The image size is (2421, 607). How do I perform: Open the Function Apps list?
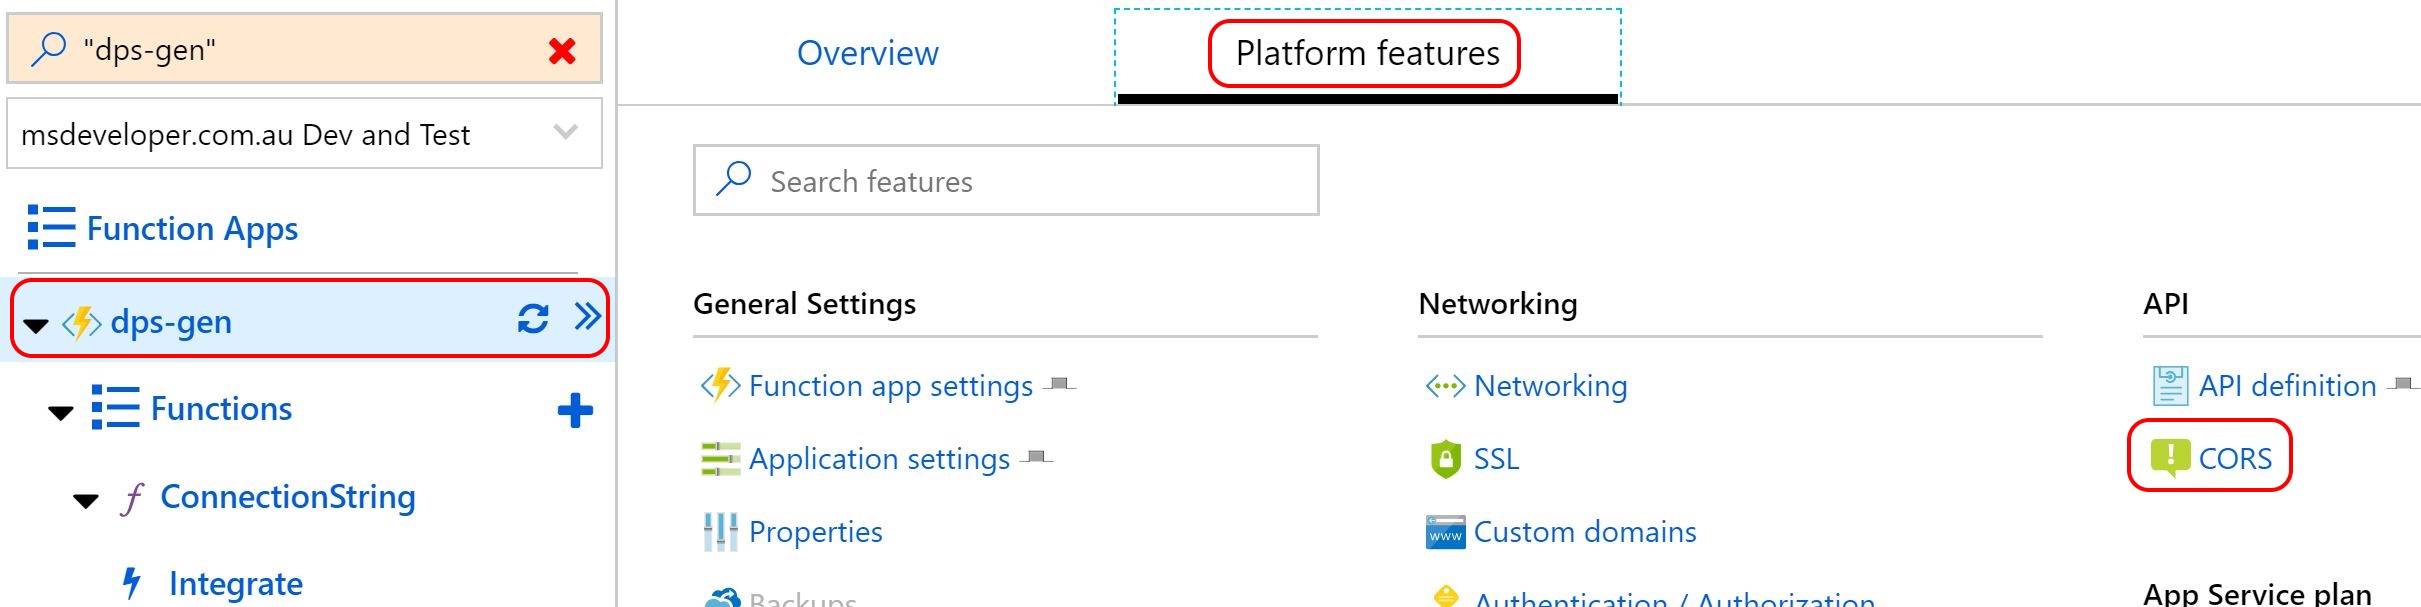tap(192, 229)
